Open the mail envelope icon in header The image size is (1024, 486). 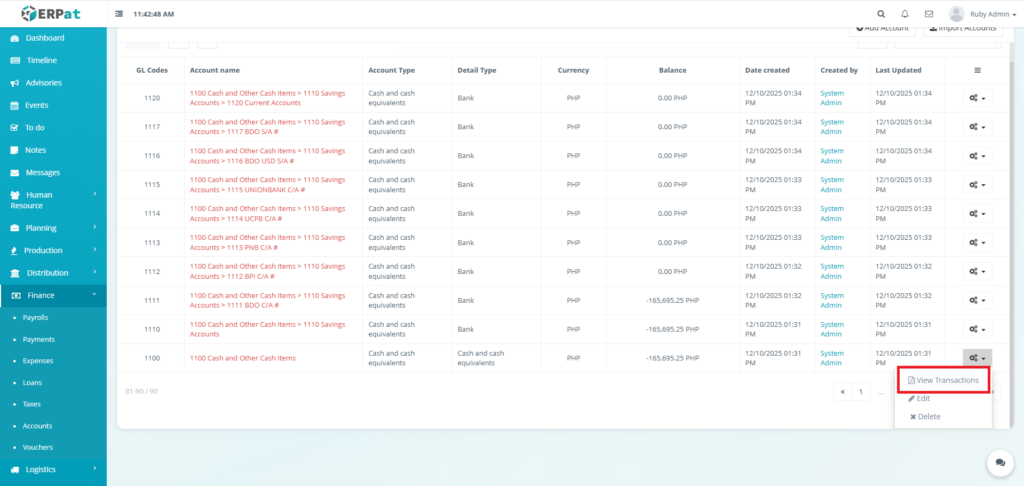click(929, 14)
